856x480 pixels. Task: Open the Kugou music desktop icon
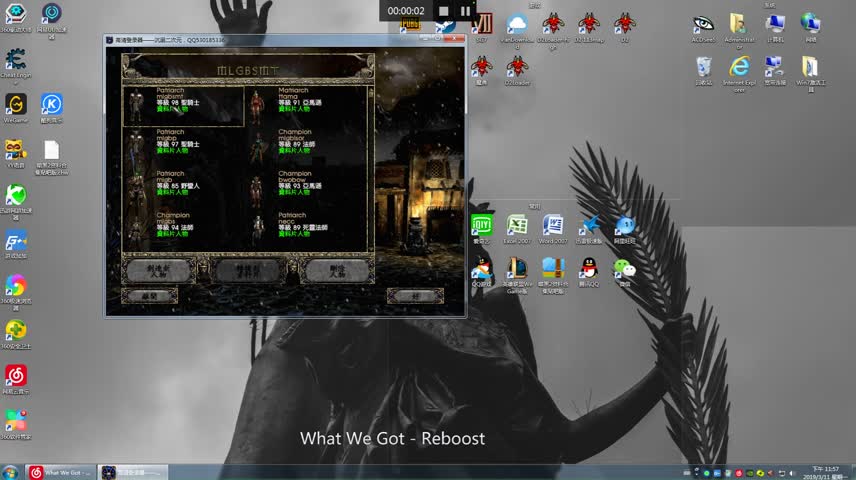pos(51,108)
